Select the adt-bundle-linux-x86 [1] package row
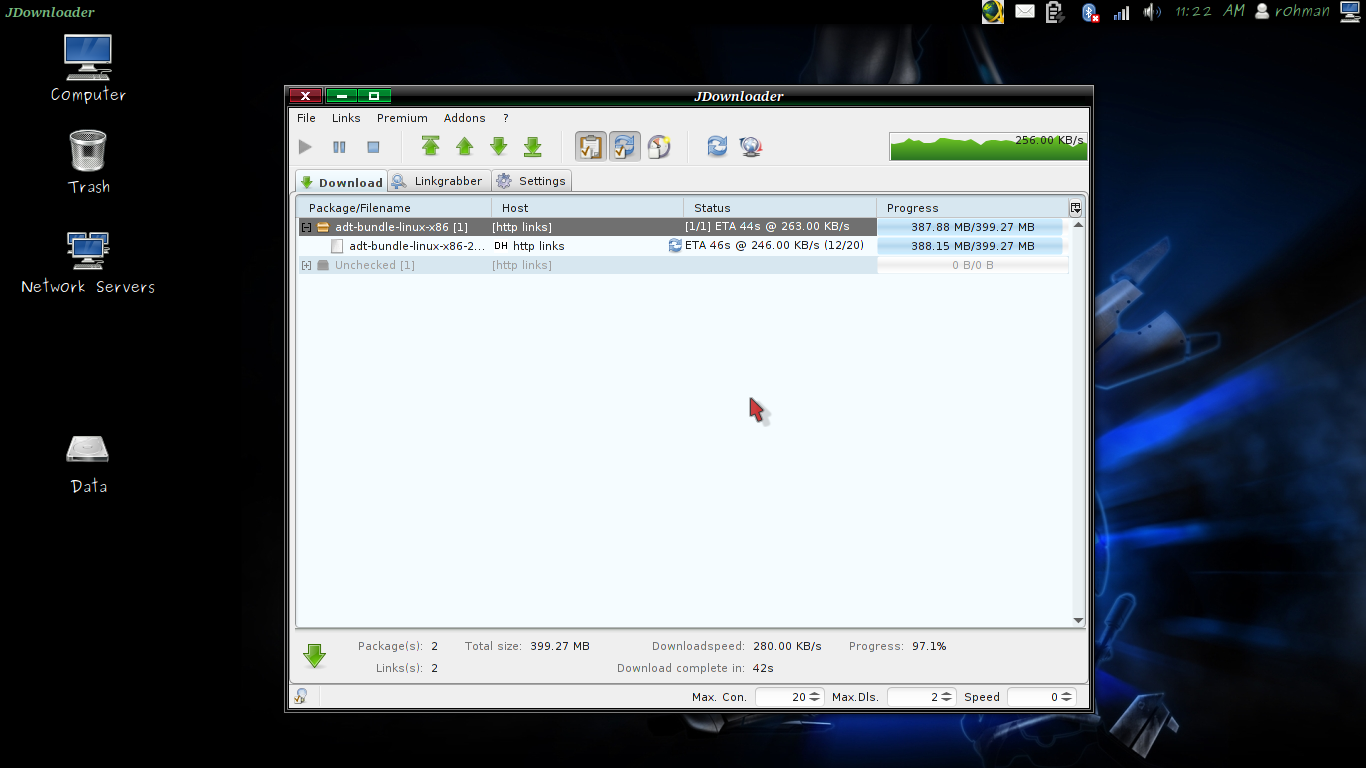This screenshot has height=768, width=1366. tap(683, 227)
